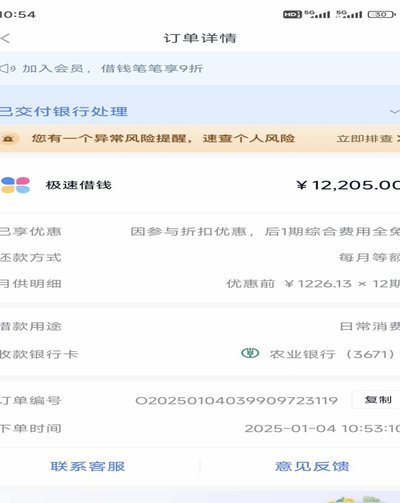This screenshot has width=400, height=503.
Task: Select order number O2025010403990972З119
Action: tap(237, 400)
